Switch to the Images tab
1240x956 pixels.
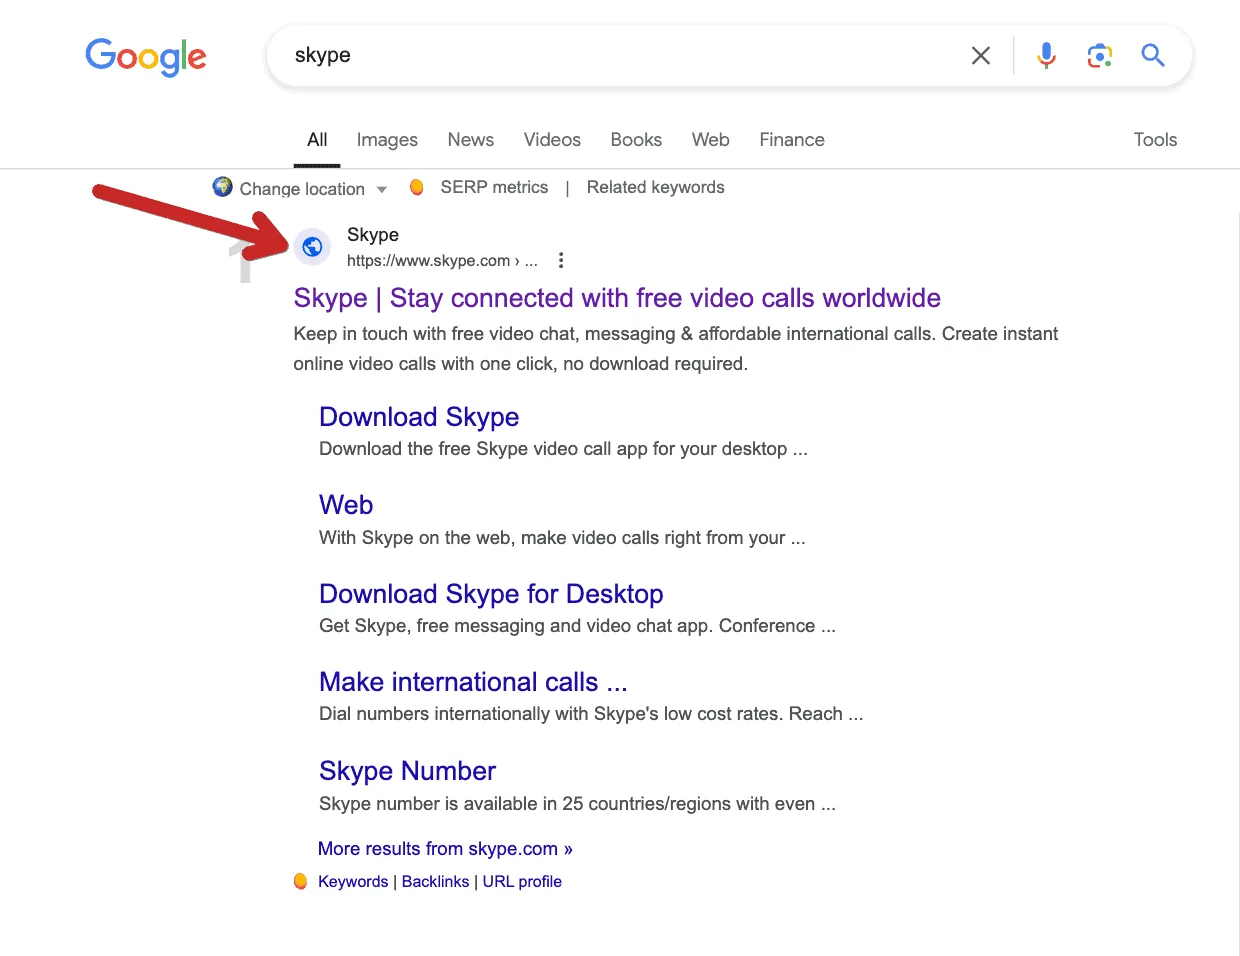[x=387, y=140]
